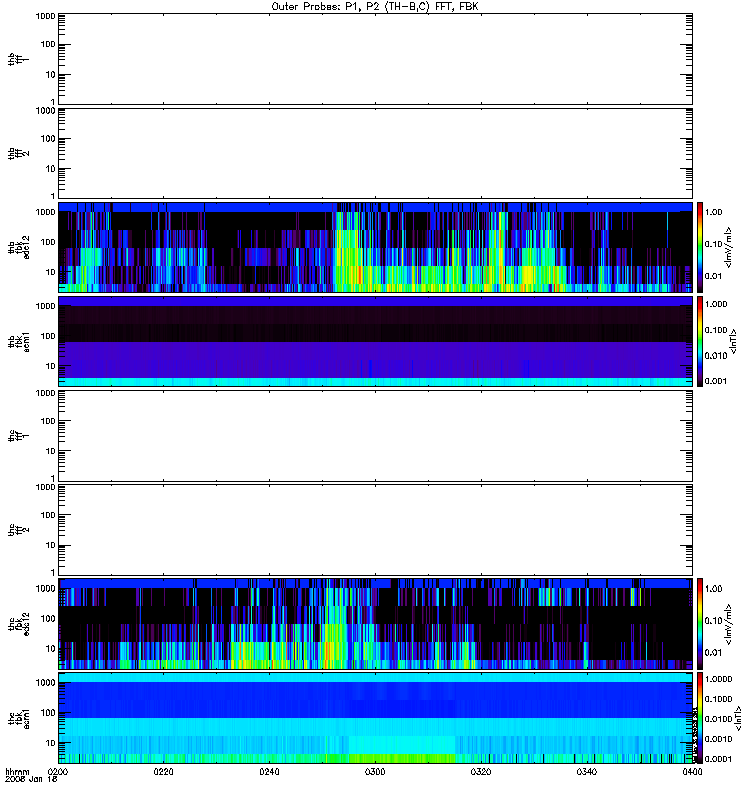Select the "0220" time axis label

click(x=163, y=771)
